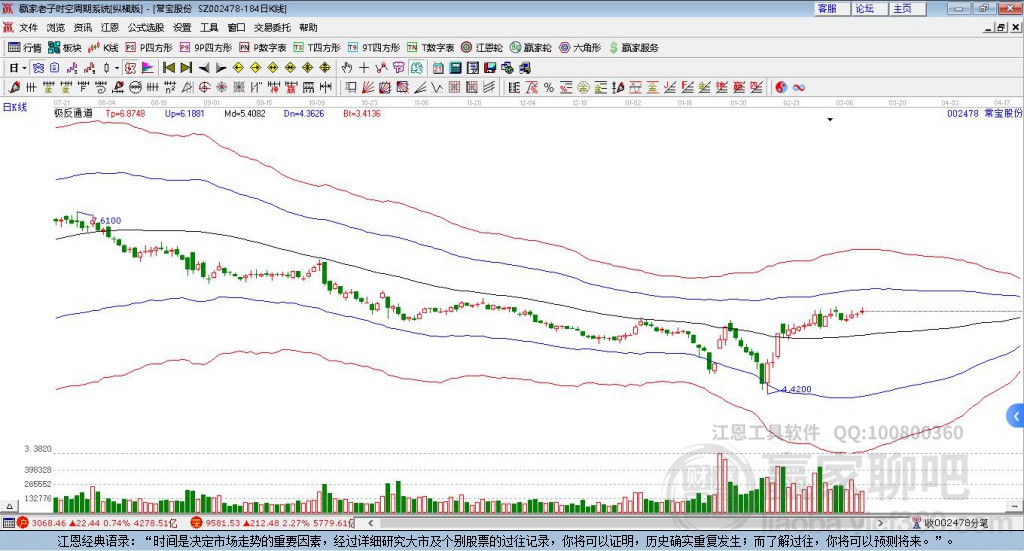This screenshot has height=551, width=1024.
Task: Open the 行情 quotes view
Action: click(24, 48)
